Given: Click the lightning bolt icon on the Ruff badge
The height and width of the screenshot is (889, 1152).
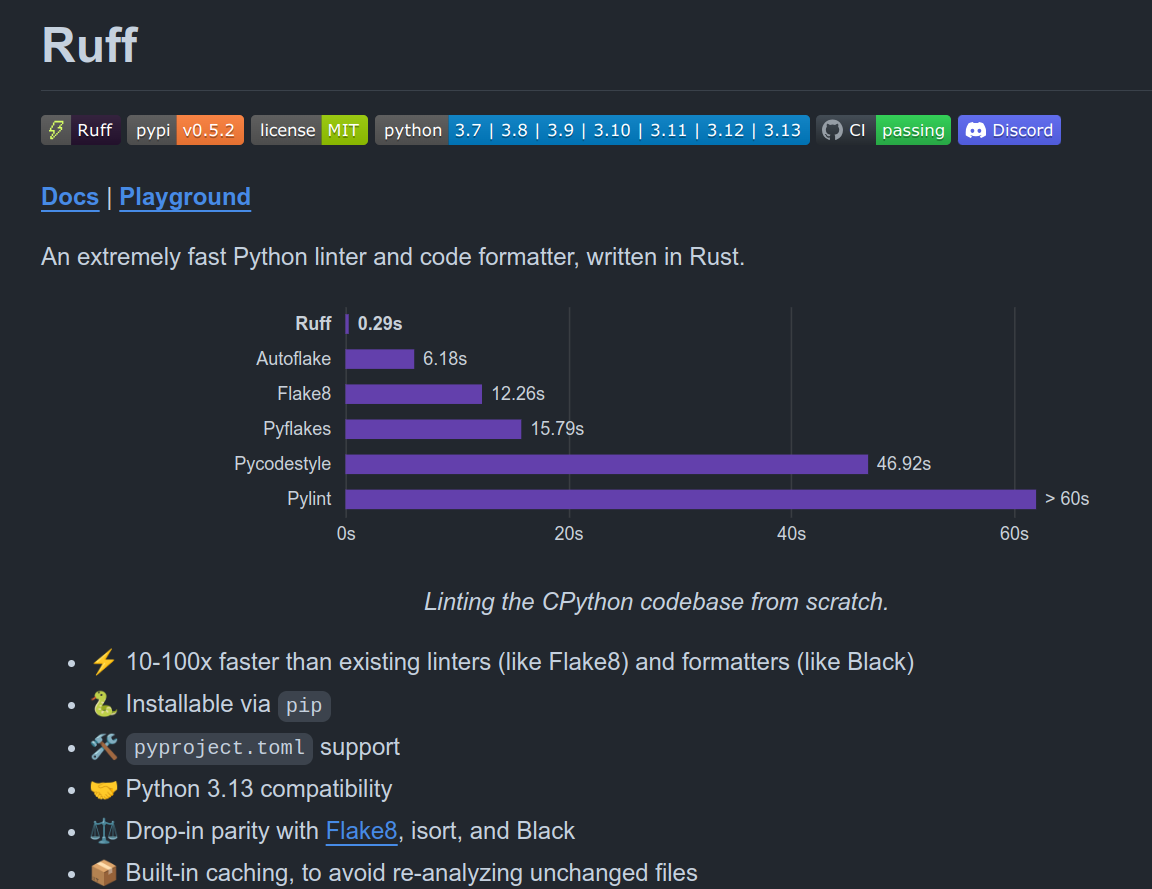Looking at the screenshot, I should tap(57, 129).
